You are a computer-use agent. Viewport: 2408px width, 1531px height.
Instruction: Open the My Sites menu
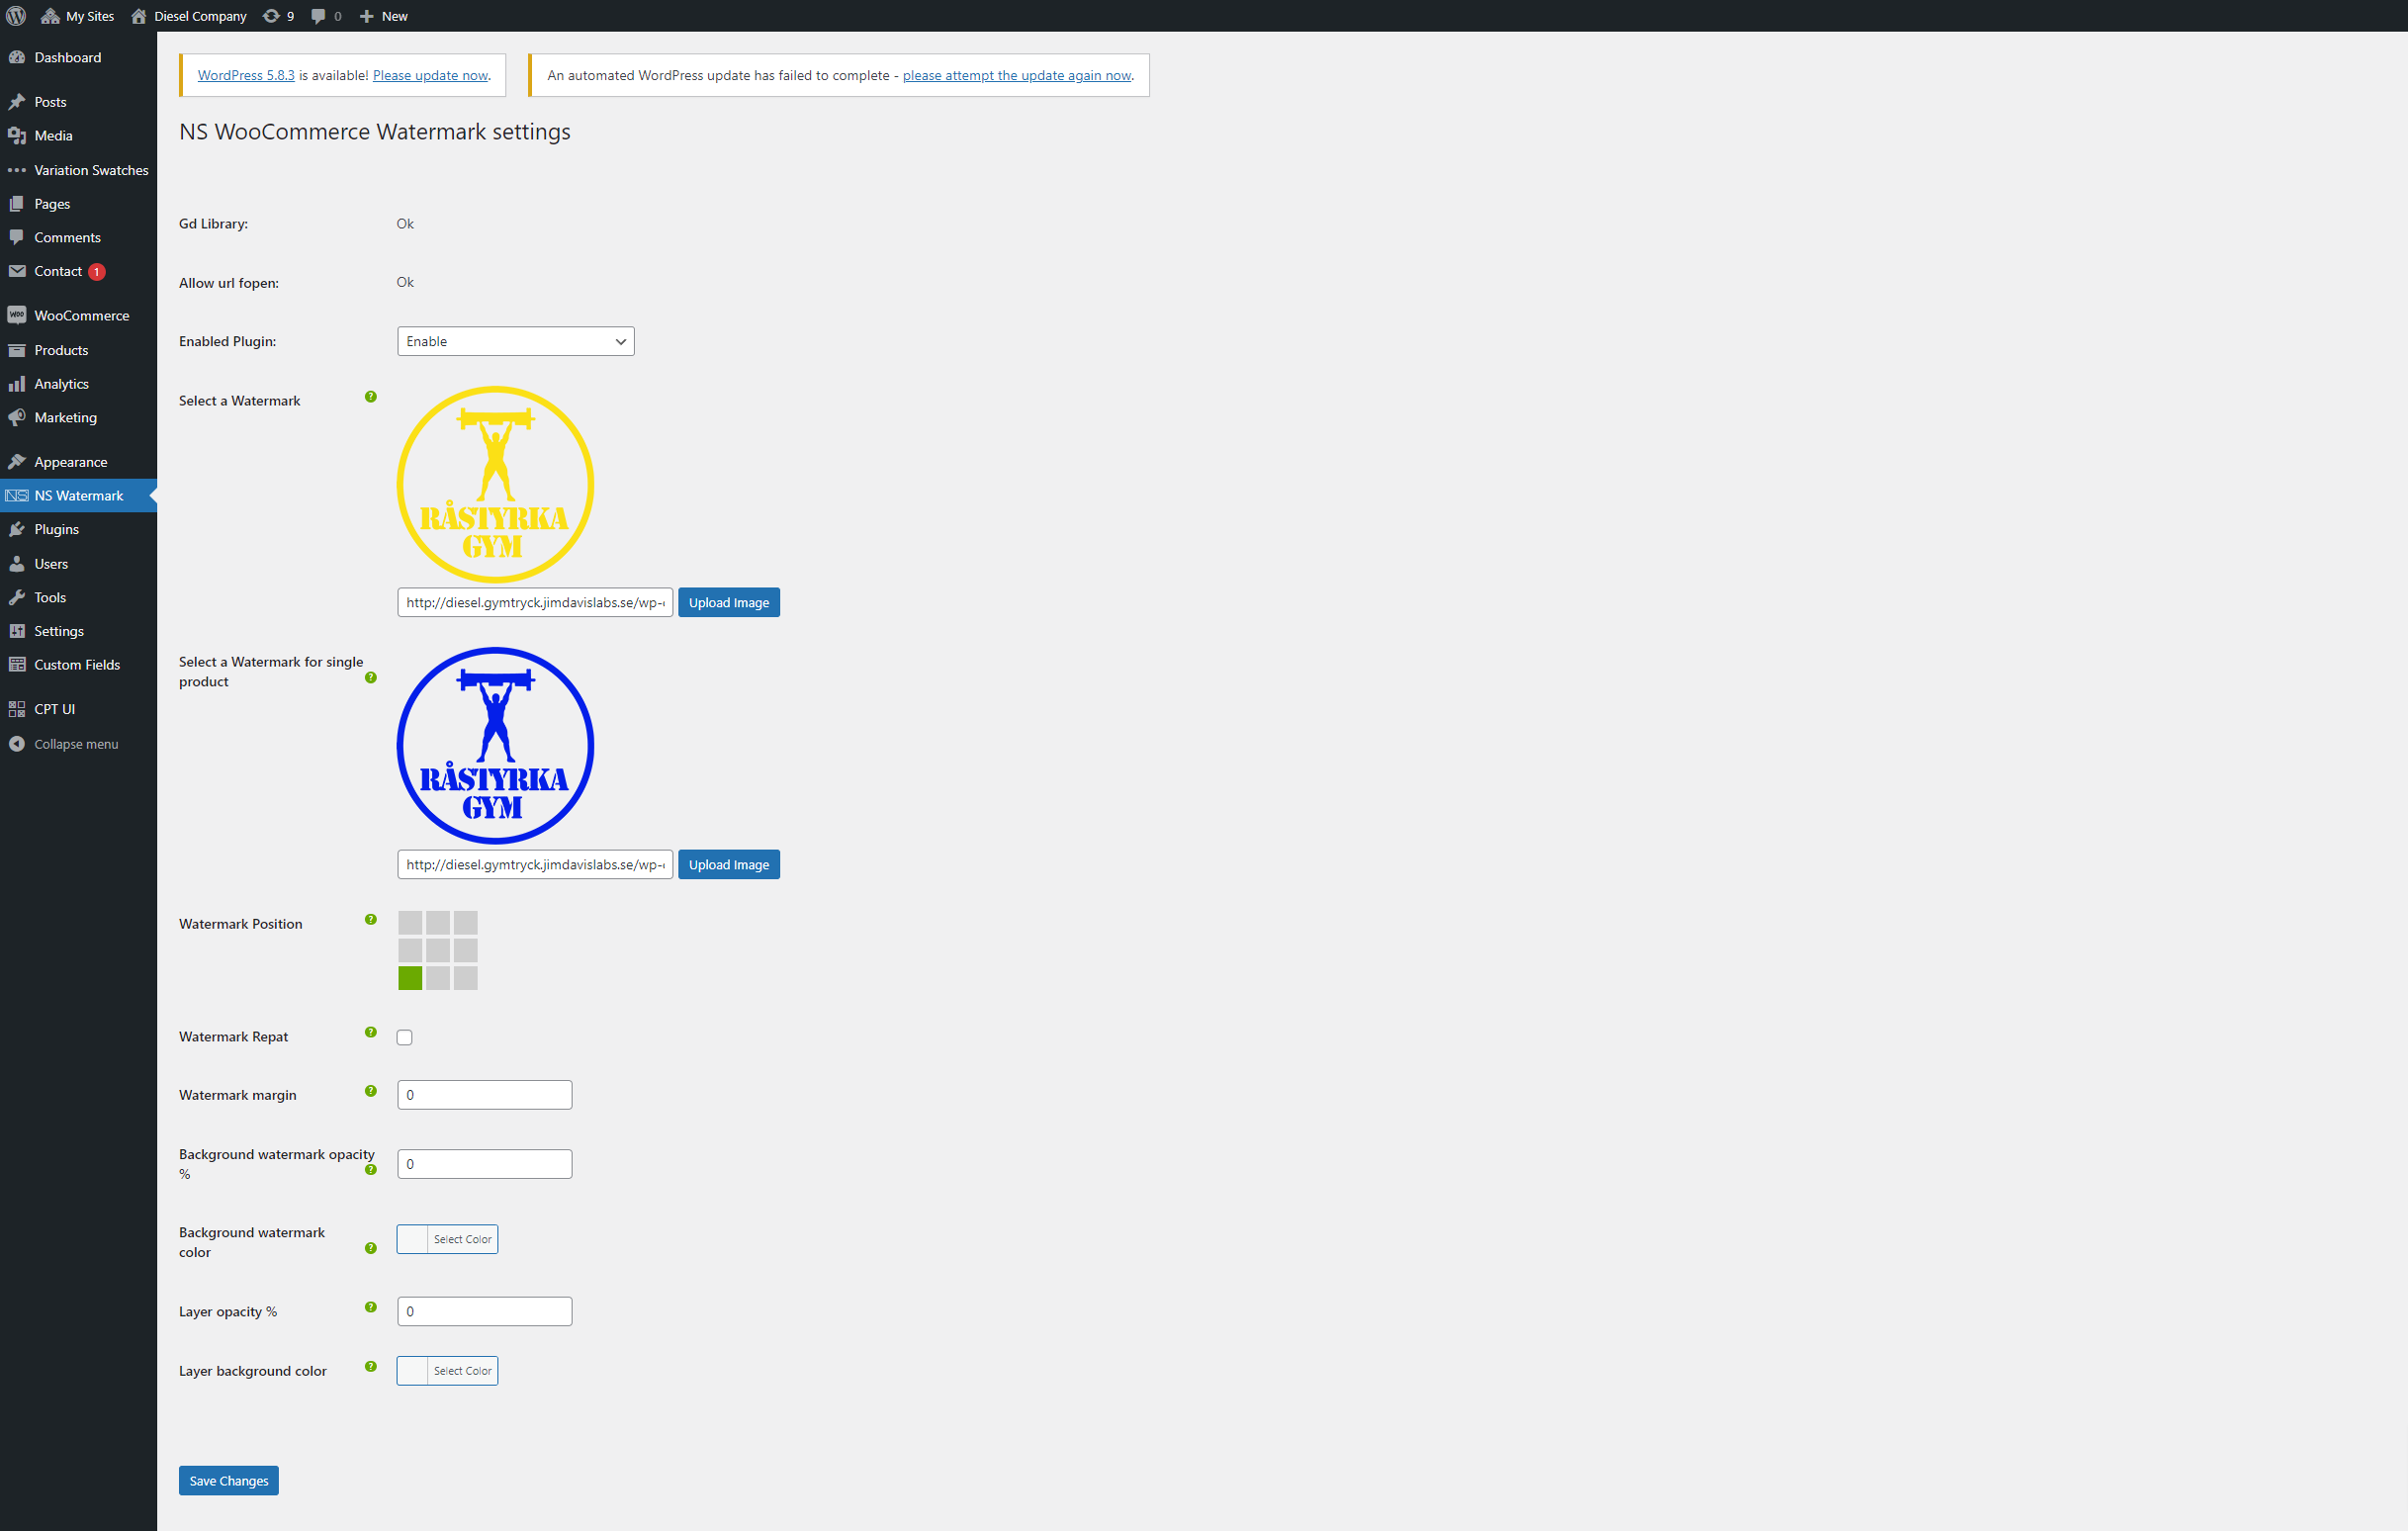point(78,16)
